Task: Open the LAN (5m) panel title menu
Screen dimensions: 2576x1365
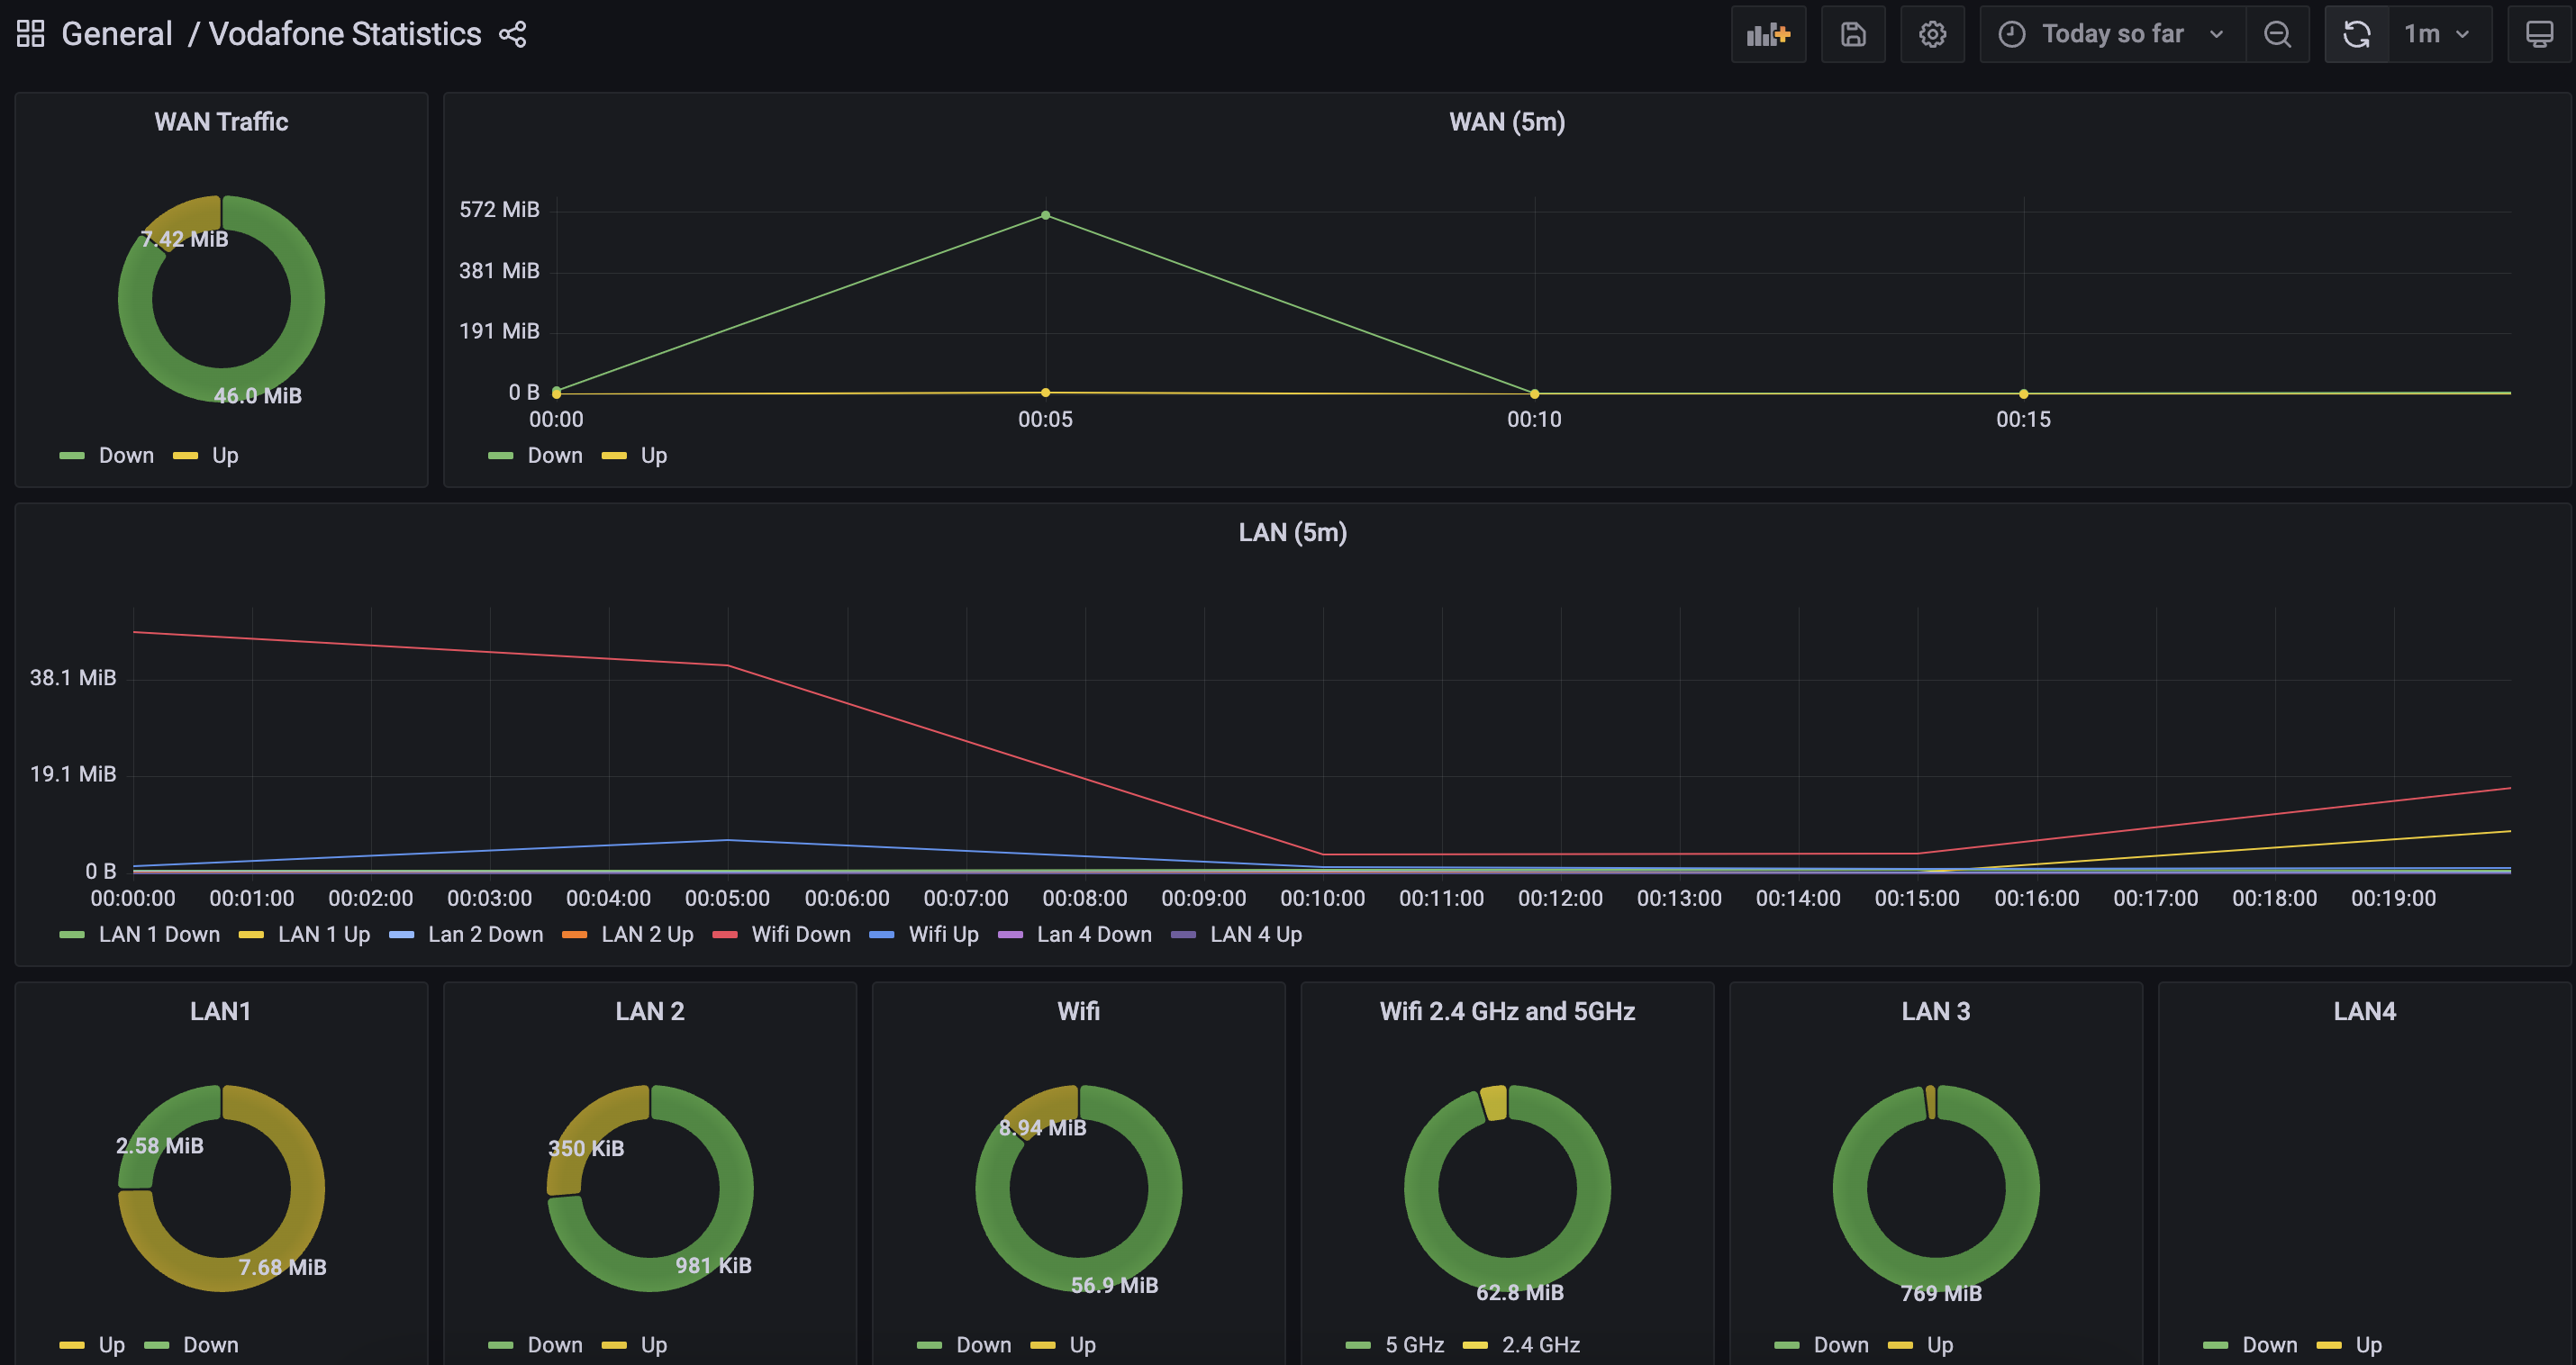Action: [1292, 532]
